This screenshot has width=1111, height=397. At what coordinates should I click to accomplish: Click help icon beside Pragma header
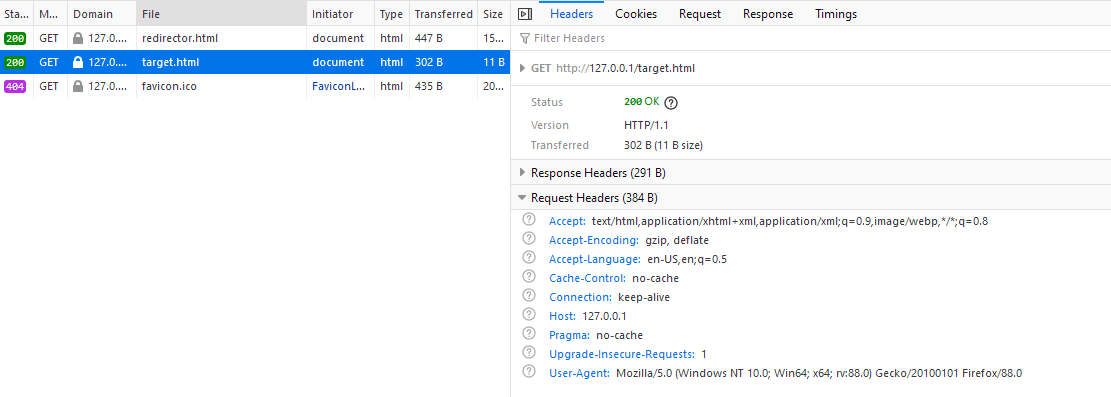coord(528,334)
